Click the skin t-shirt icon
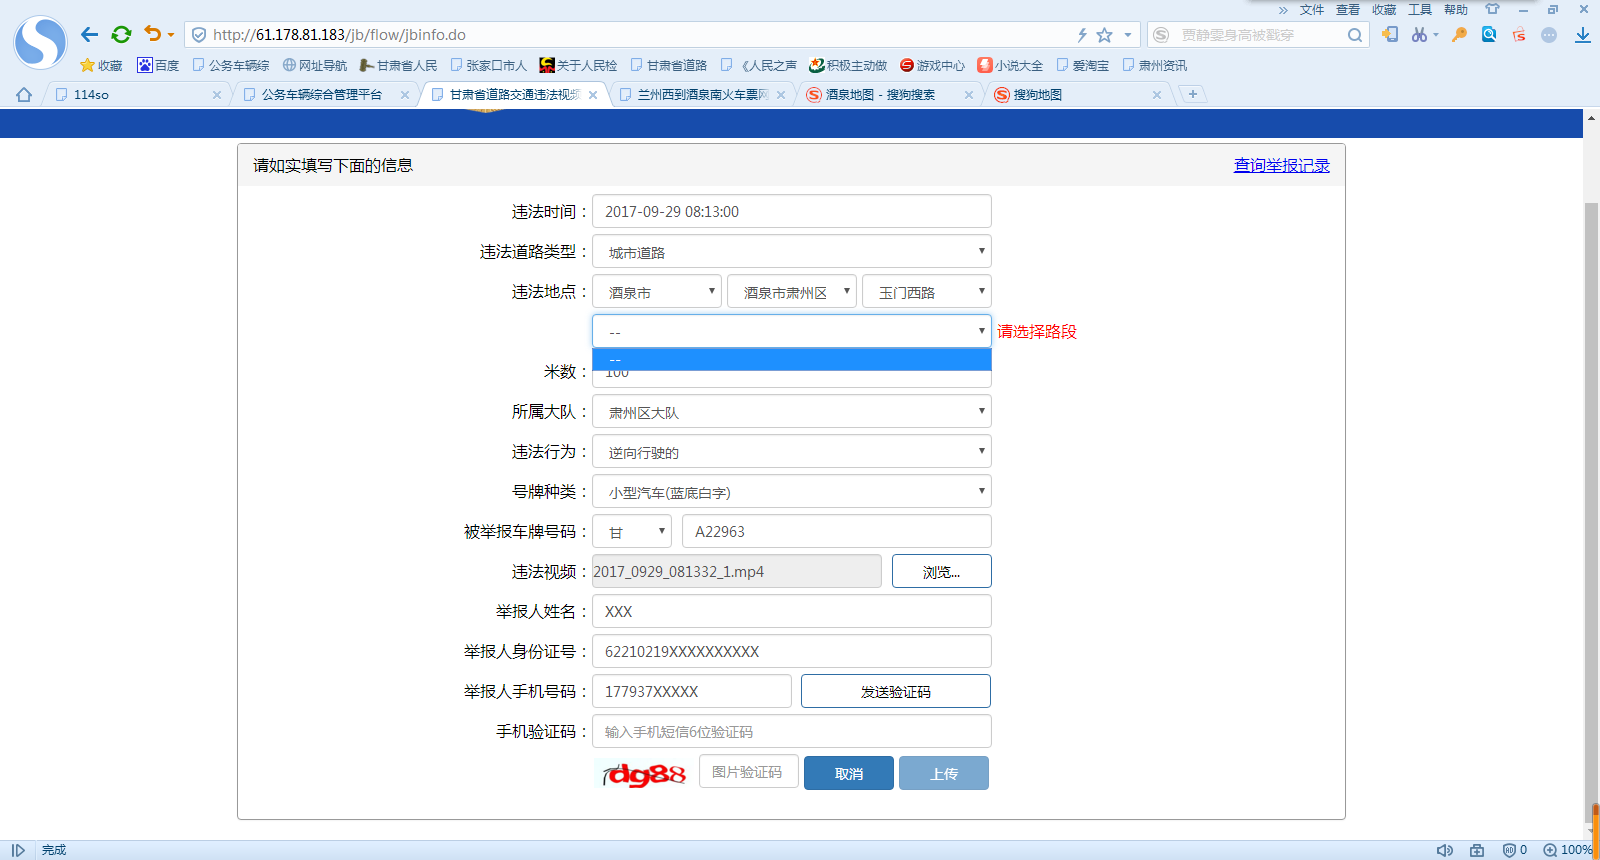Viewport: 1600px width, 860px height. pos(1492,9)
